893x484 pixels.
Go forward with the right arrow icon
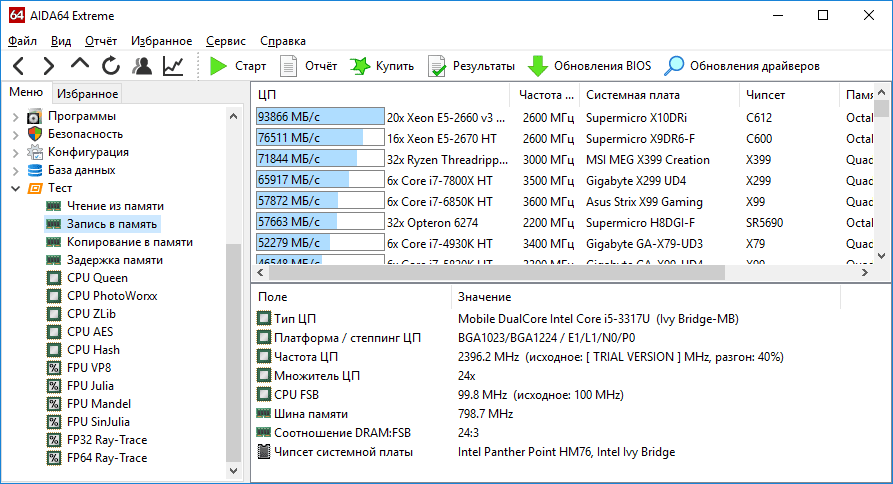click(x=49, y=66)
